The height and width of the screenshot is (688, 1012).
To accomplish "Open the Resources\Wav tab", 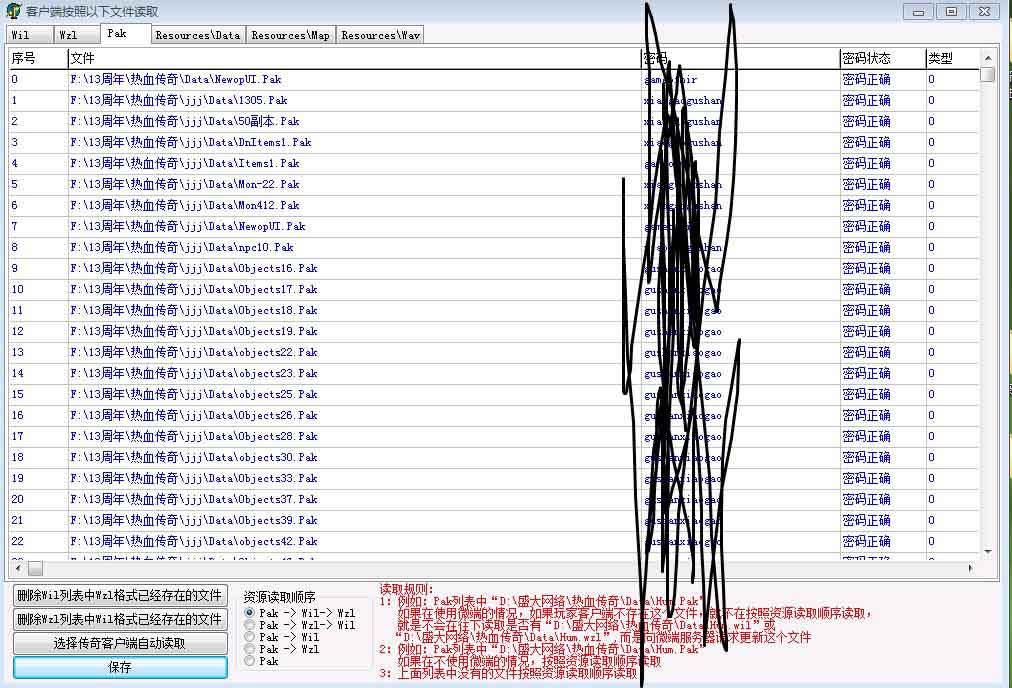I will tap(380, 35).
